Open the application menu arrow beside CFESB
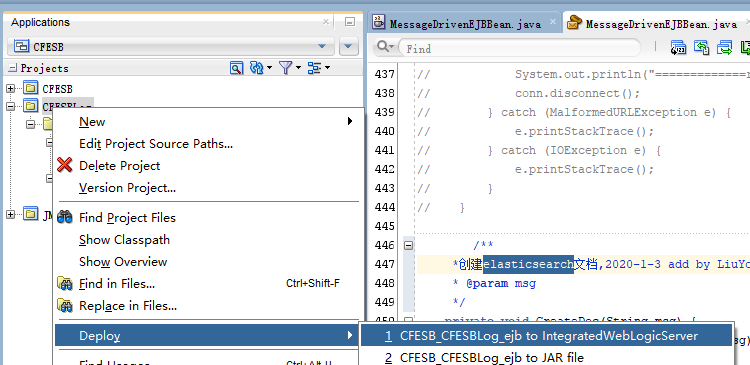 pyautogui.click(x=349, y=47)
